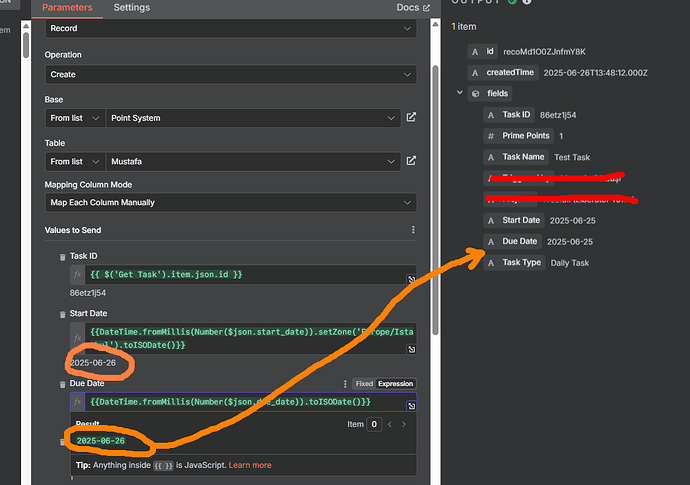Screen dimensions: 690x485
Task: Open the Learn more link
Action: (250, 465)
